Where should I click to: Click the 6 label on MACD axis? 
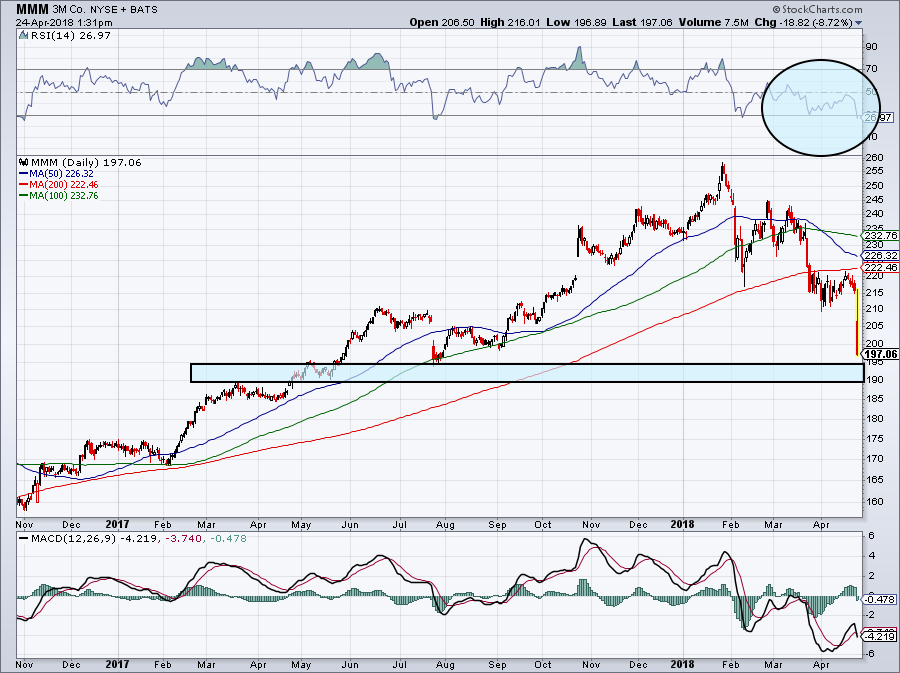[871, 536]
